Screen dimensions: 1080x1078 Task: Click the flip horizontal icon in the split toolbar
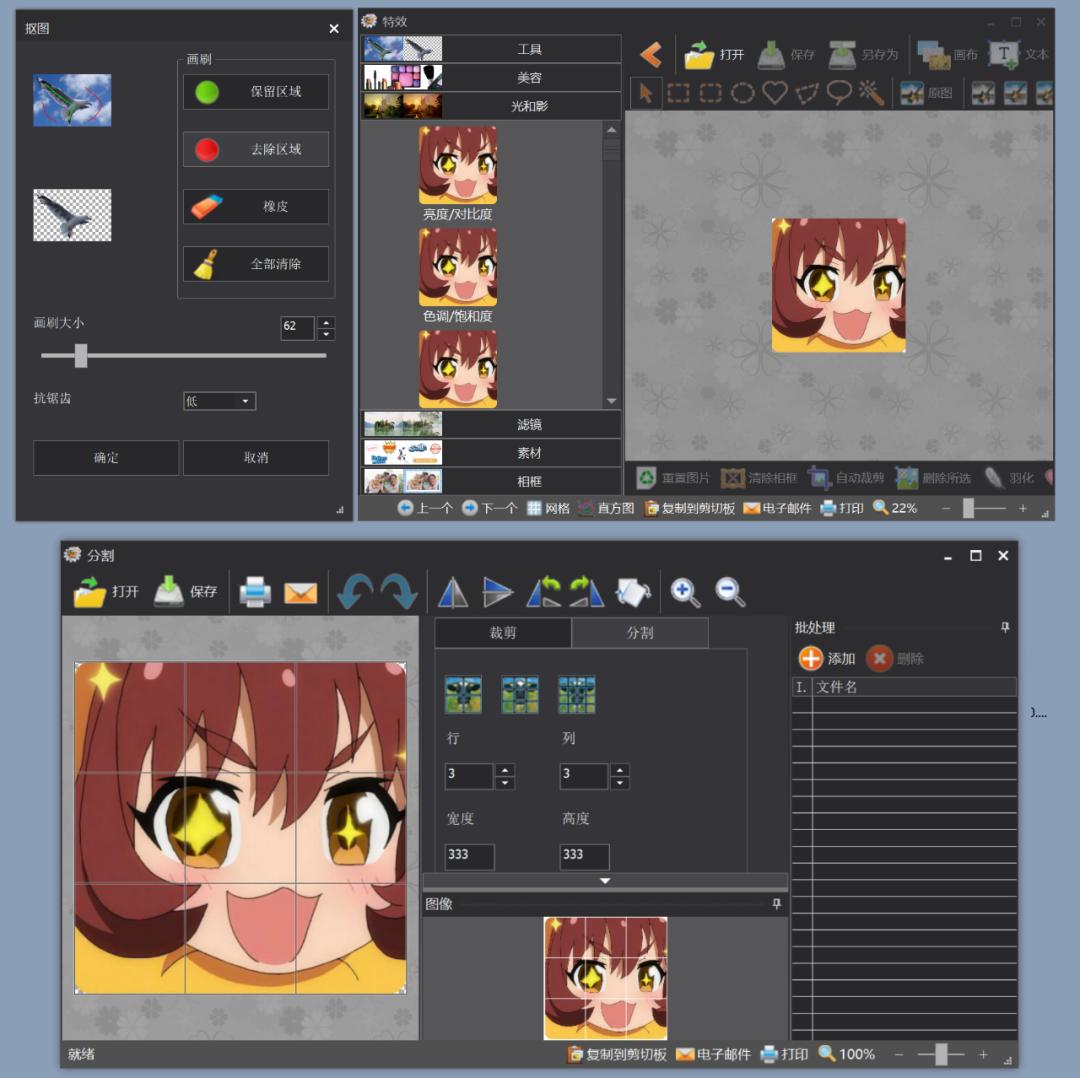pyautogui.click(x=453, y=592)
